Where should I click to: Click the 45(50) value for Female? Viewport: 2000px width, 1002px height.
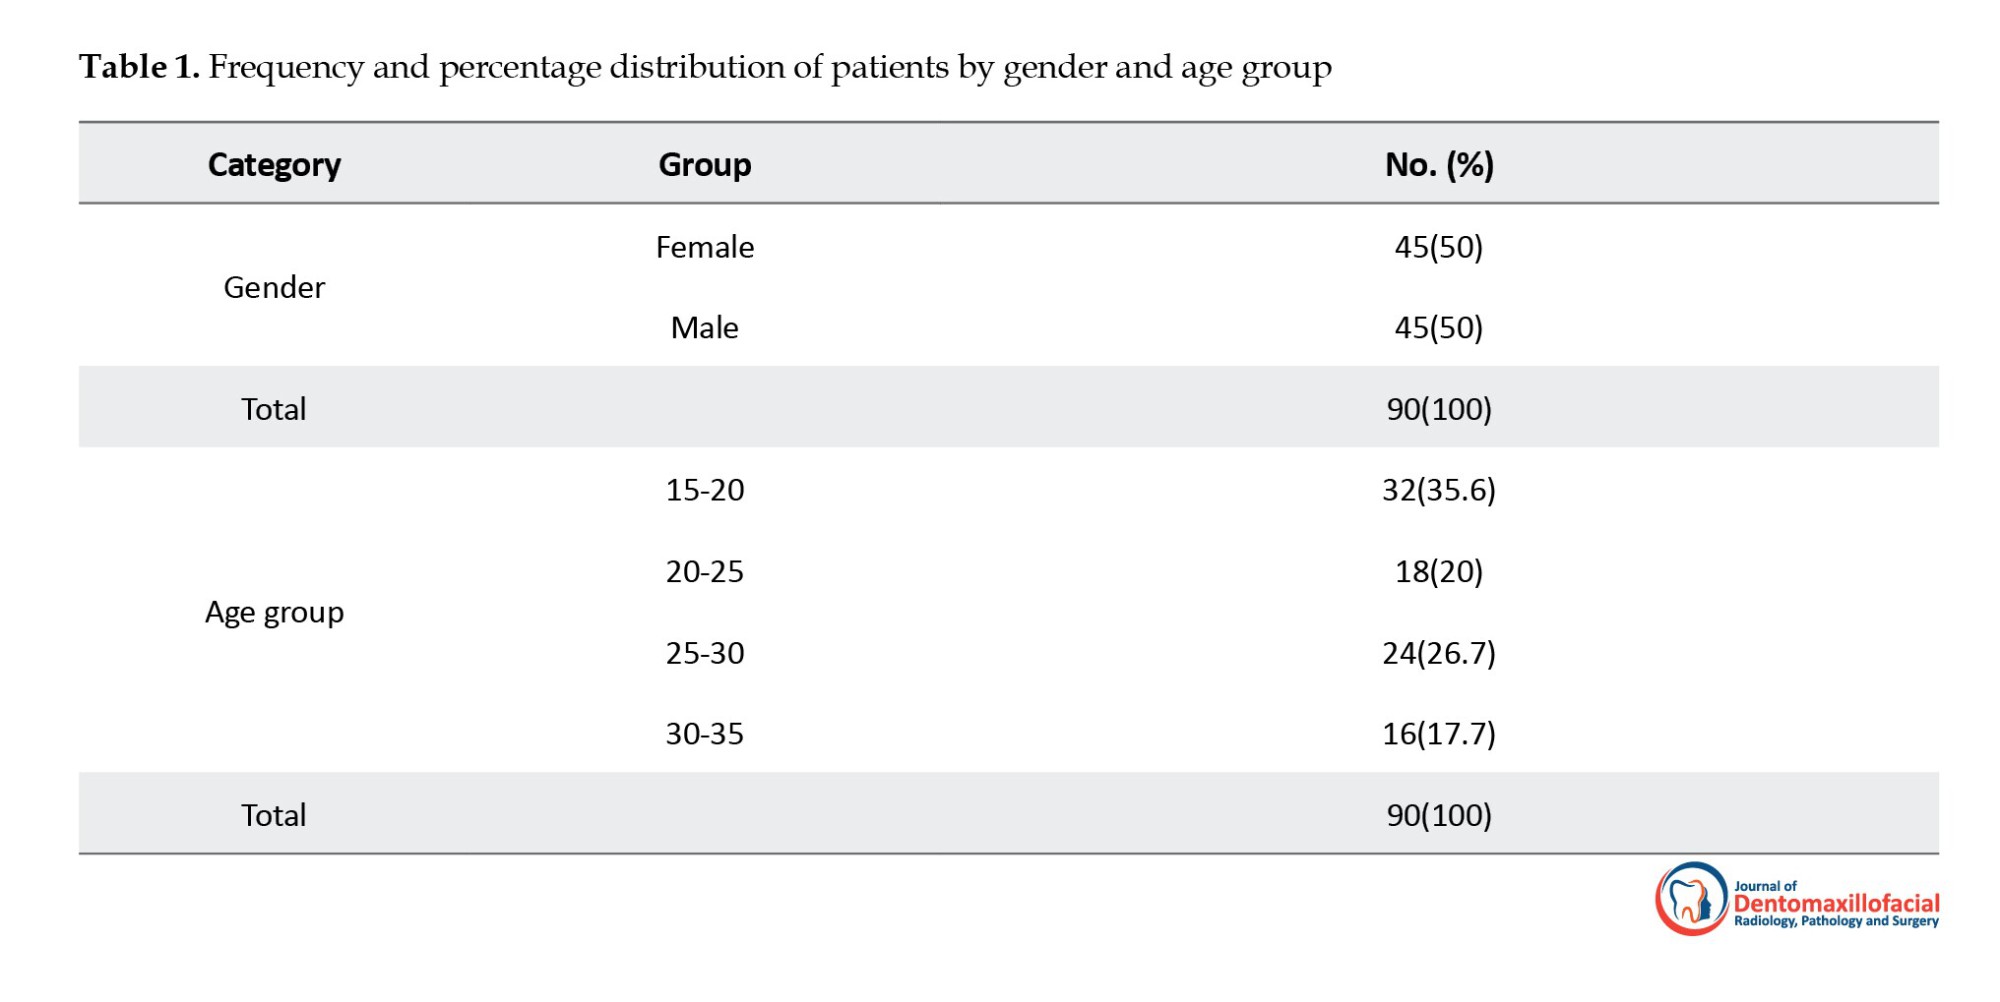1438,247
